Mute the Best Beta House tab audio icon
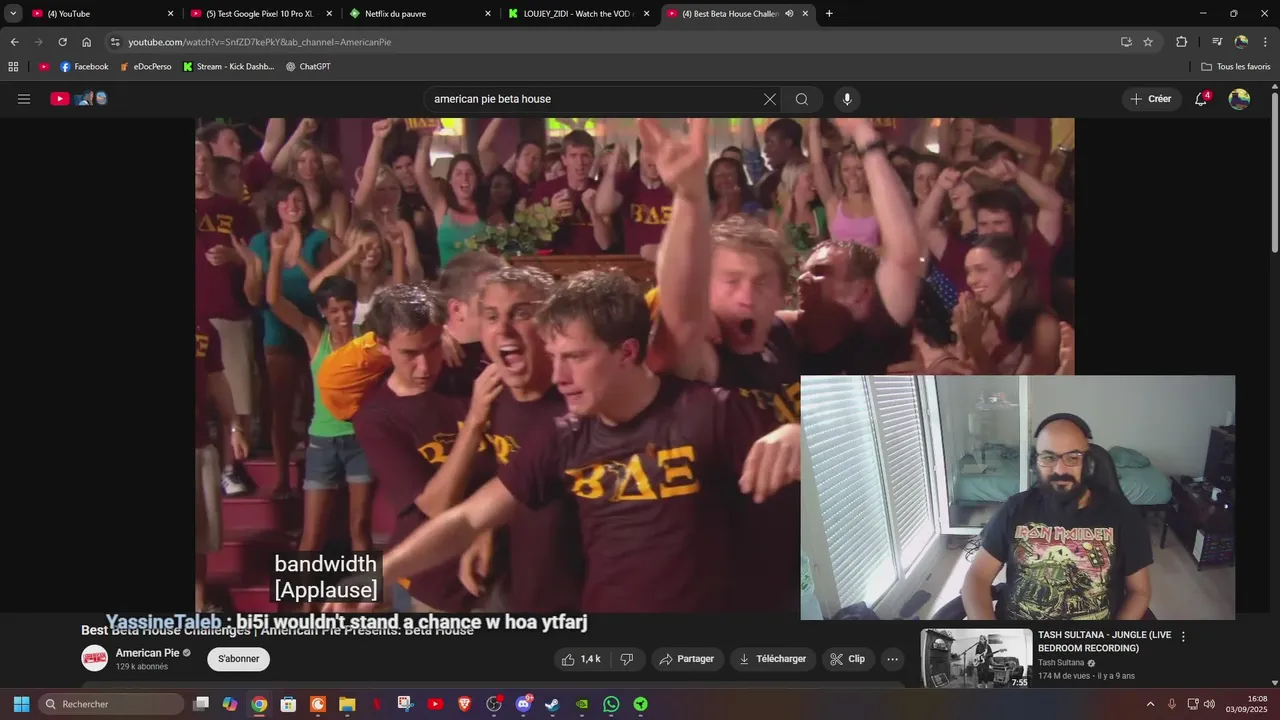The image size is (1280, 720). [789, 14]
